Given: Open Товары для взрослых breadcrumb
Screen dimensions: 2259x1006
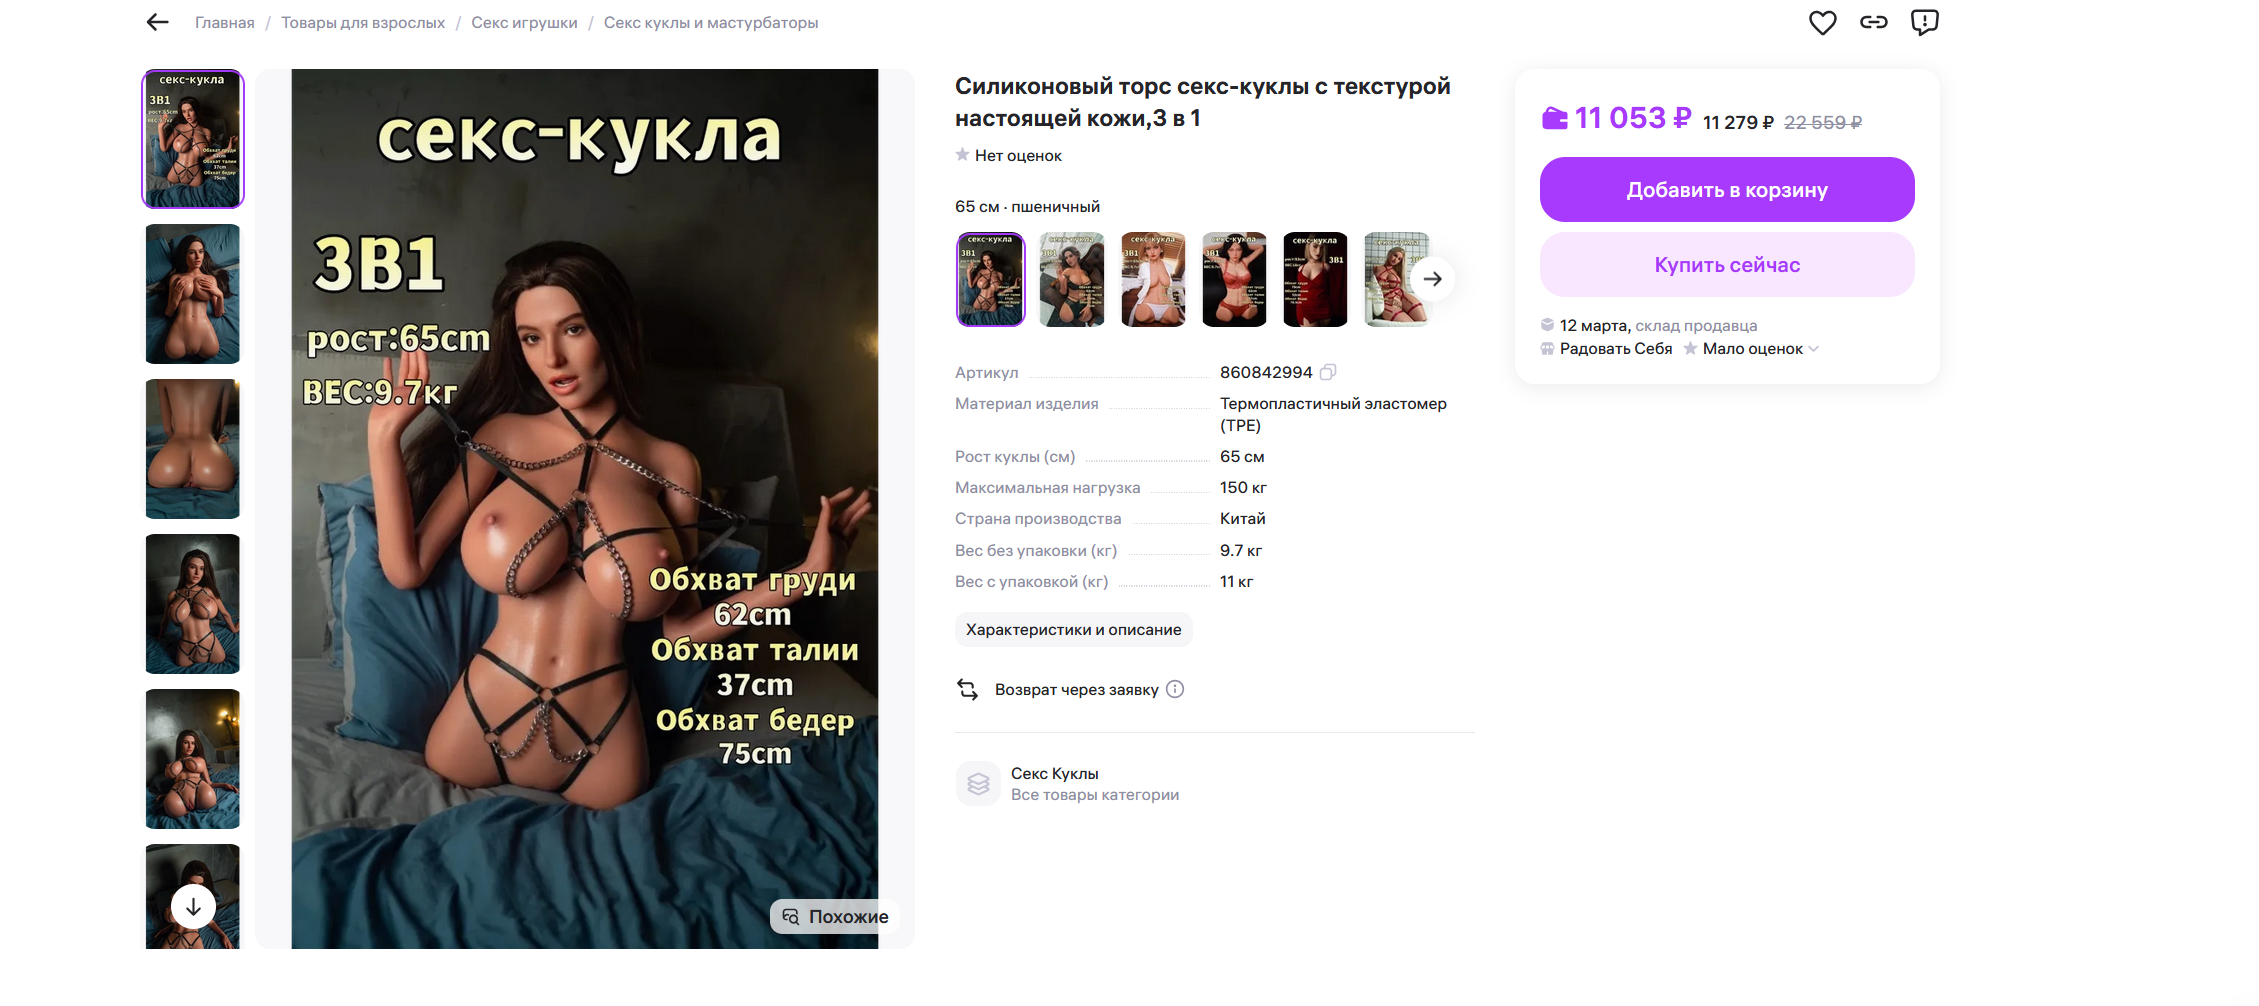Looking at the screenshot, I should click(x=363, y=22).
